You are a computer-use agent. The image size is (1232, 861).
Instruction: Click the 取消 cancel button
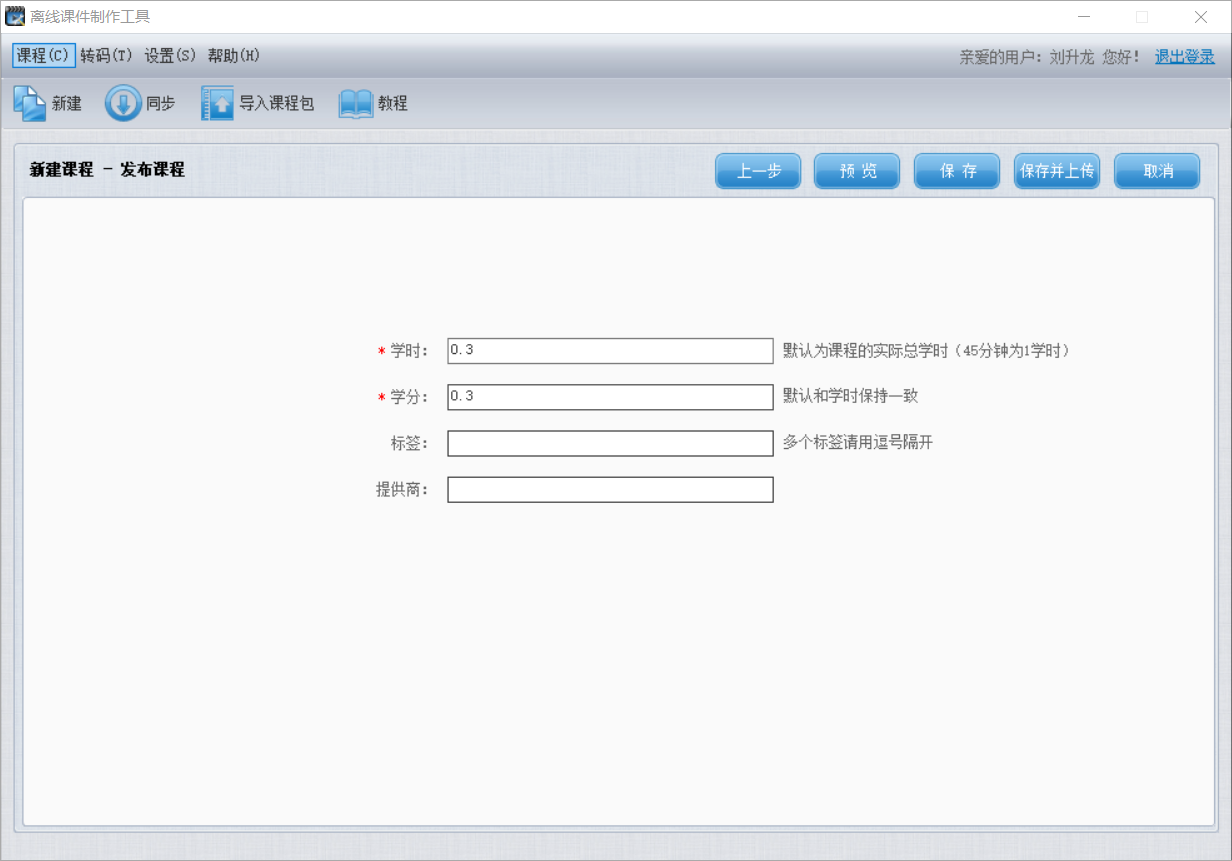point(1157,171)
